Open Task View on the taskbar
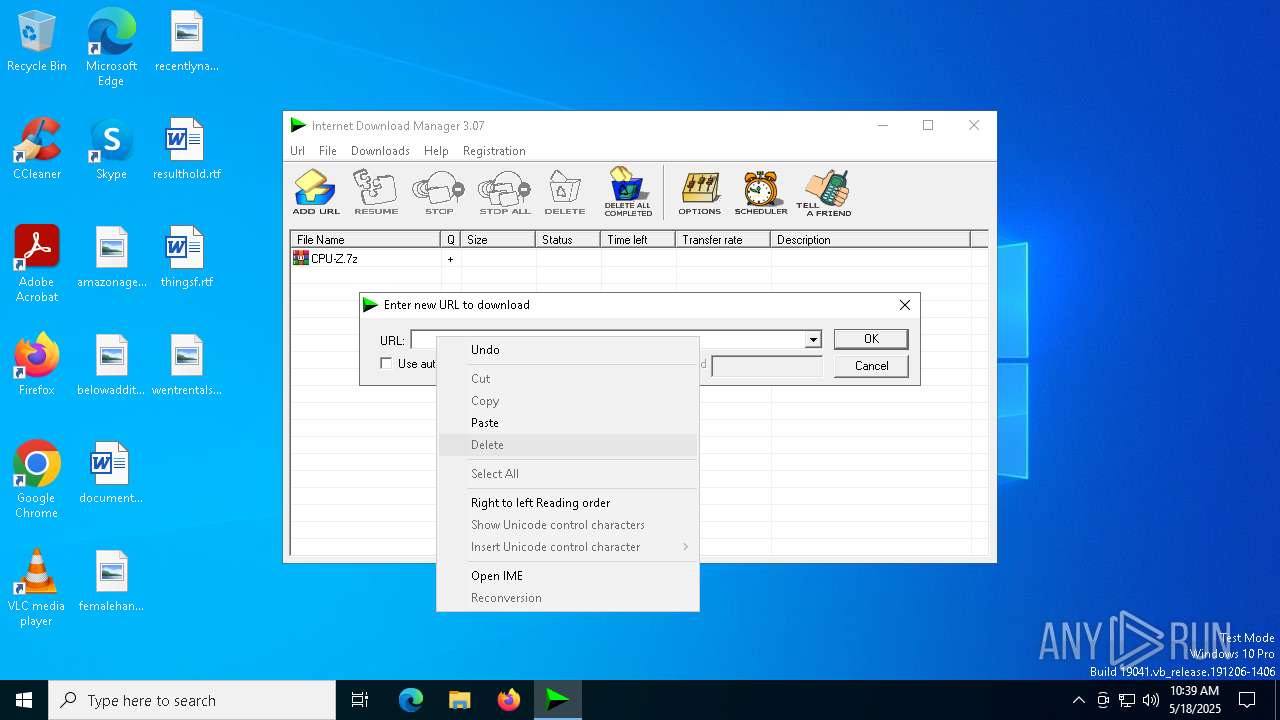The height and width of the screenshot is (720, 1280). tap(360, 700)
